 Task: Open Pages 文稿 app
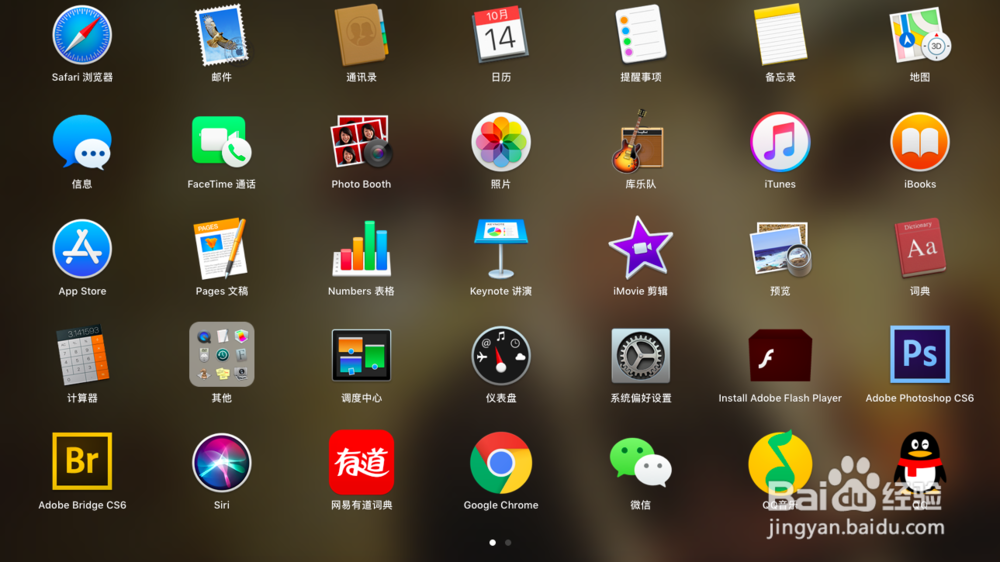[x=221, y=249]
